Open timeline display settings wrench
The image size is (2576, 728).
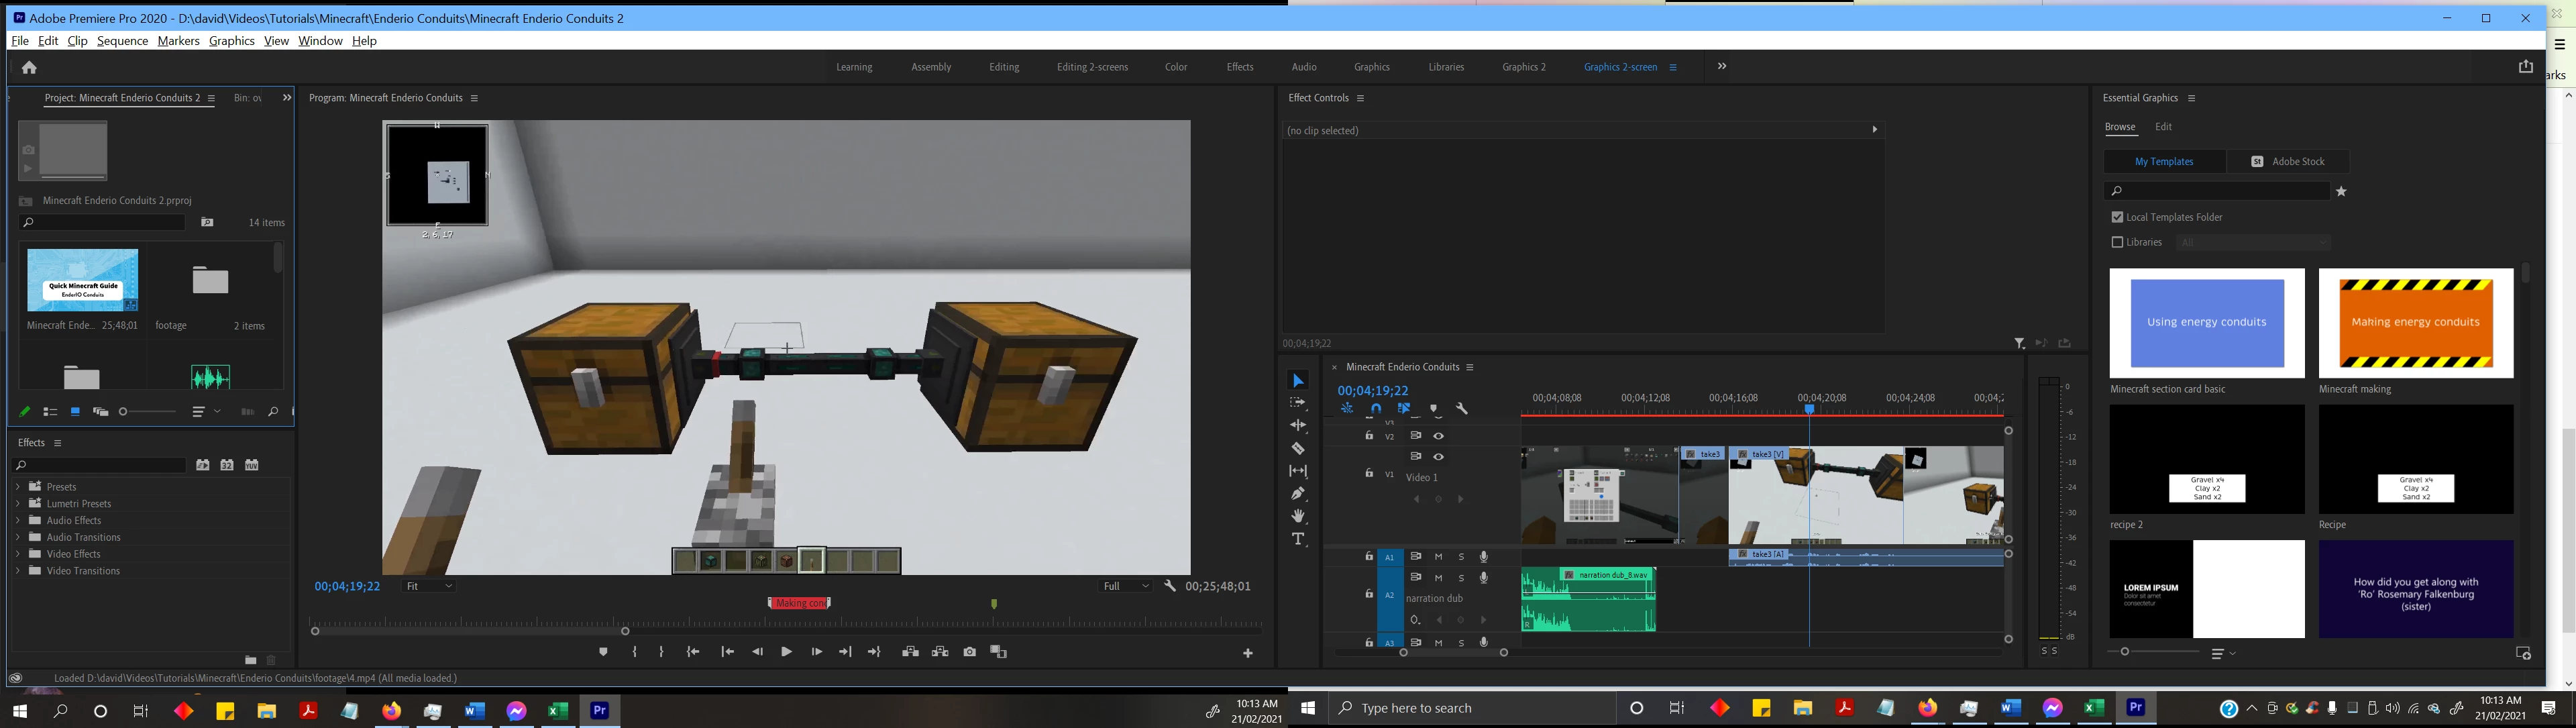(1462, 409)
